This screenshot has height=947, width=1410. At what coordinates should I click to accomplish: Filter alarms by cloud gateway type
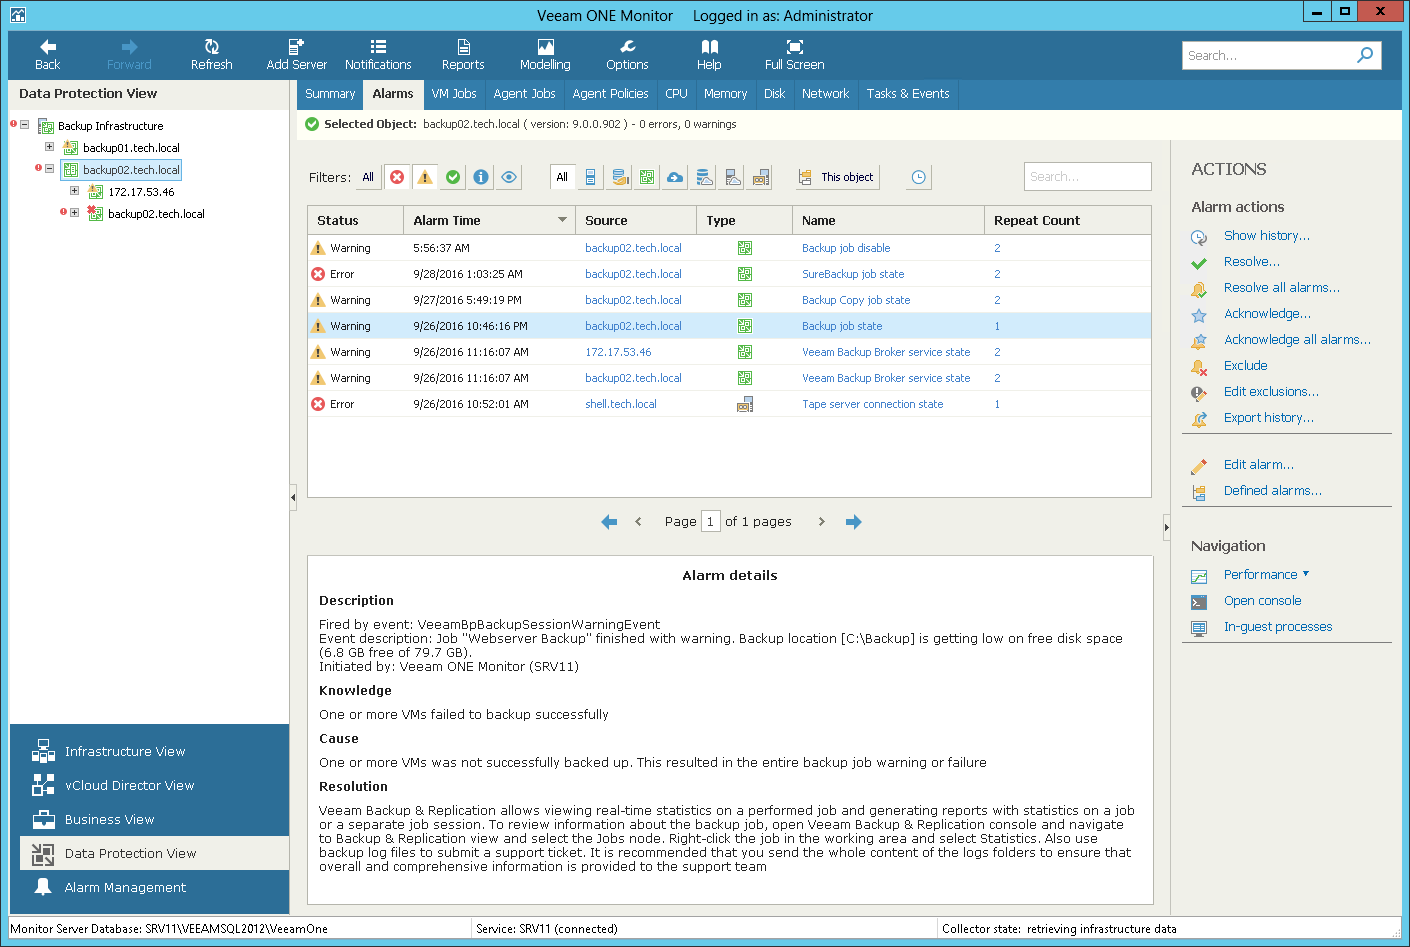click(675, 177)
